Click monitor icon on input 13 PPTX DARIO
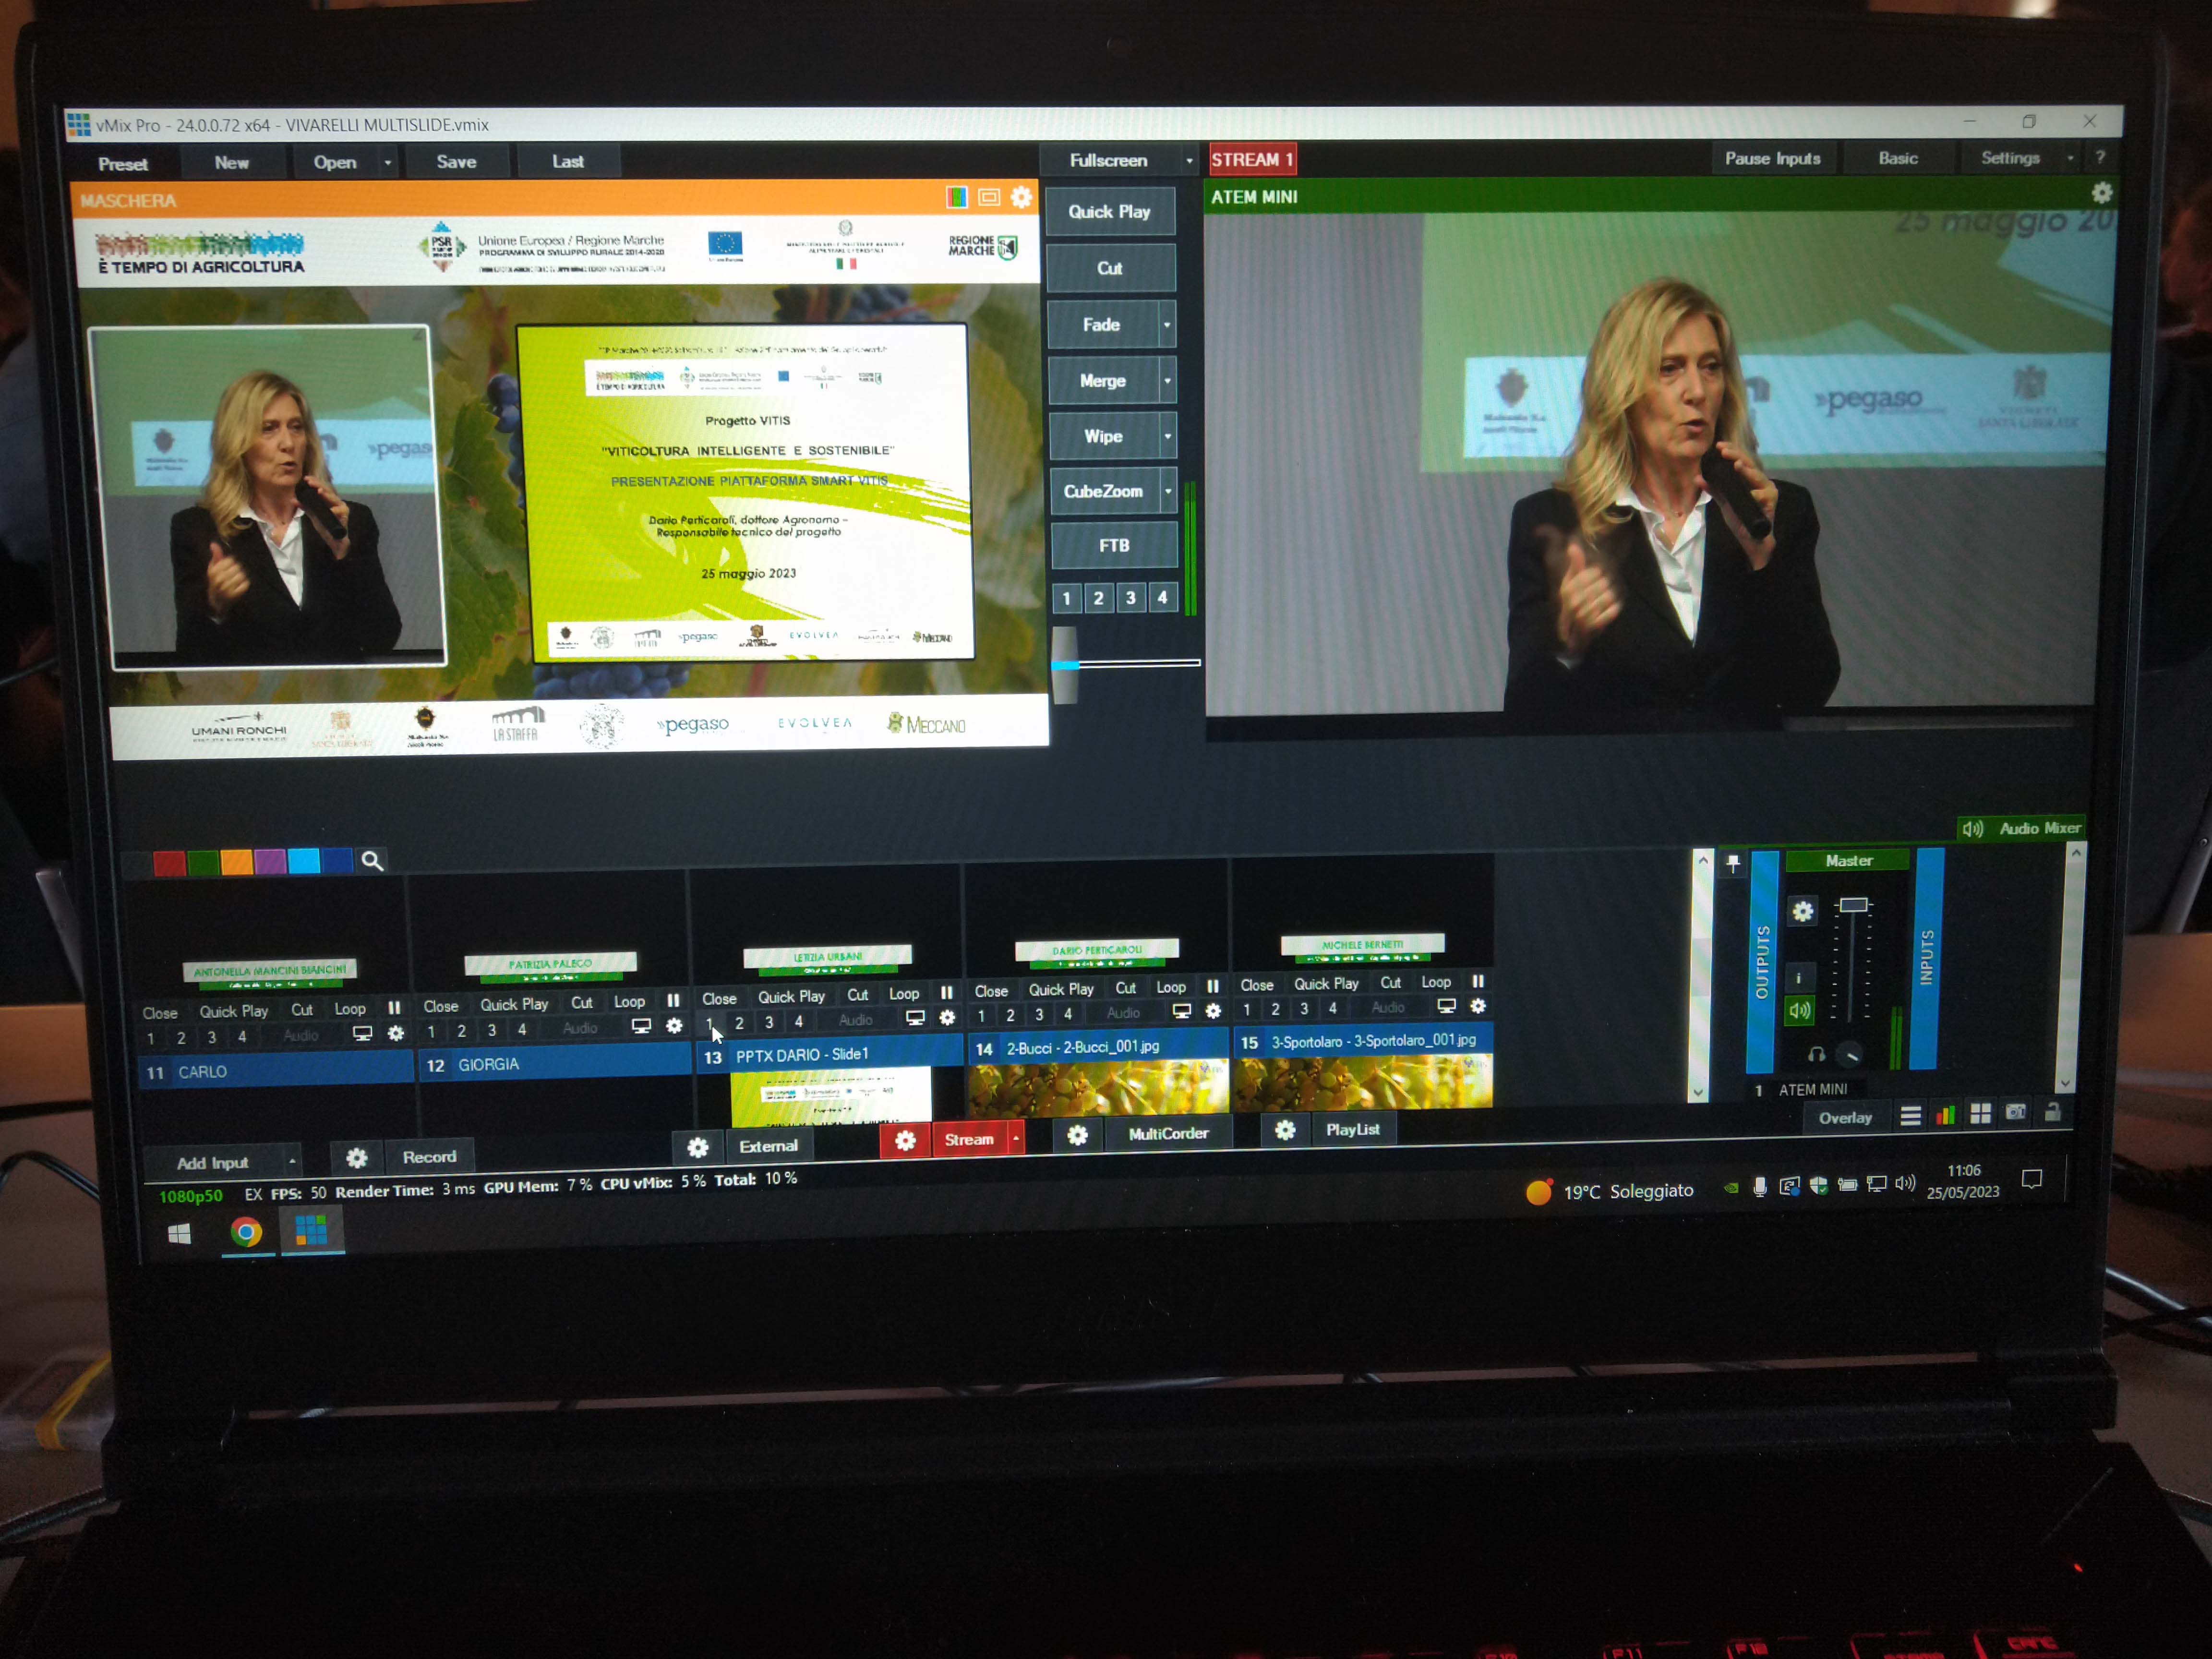The width and height of the screenshot is (2212, 1659). 915,1017
